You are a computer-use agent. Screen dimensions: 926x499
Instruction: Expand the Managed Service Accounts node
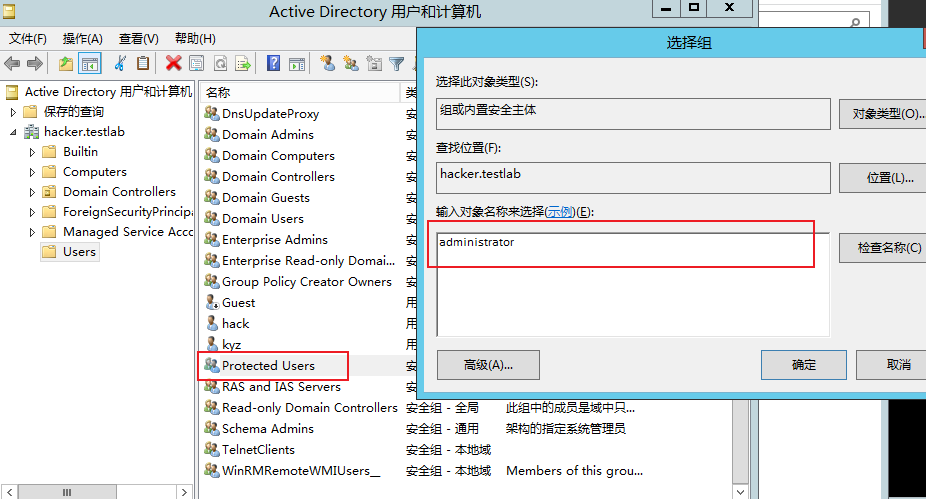[32, 232]
